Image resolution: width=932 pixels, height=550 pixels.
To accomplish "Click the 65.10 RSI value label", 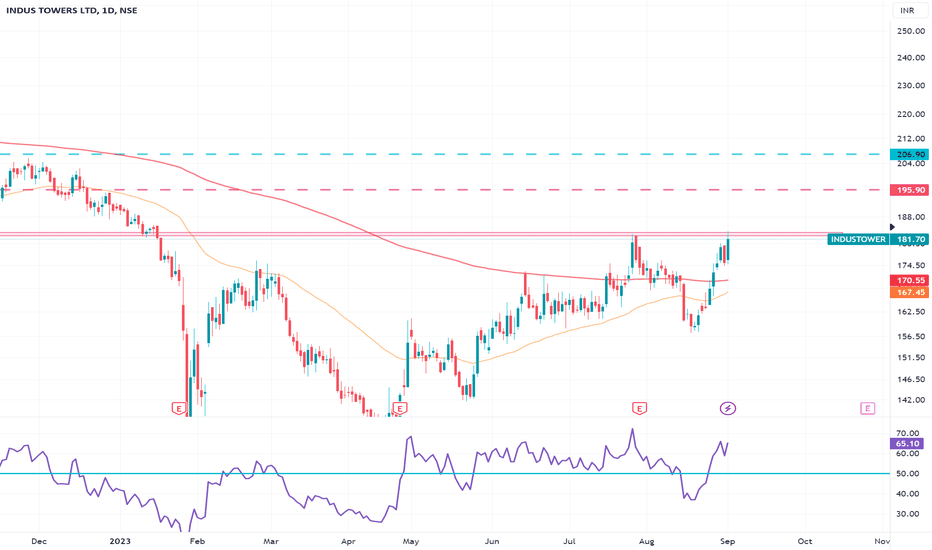I will coord(908,444).
